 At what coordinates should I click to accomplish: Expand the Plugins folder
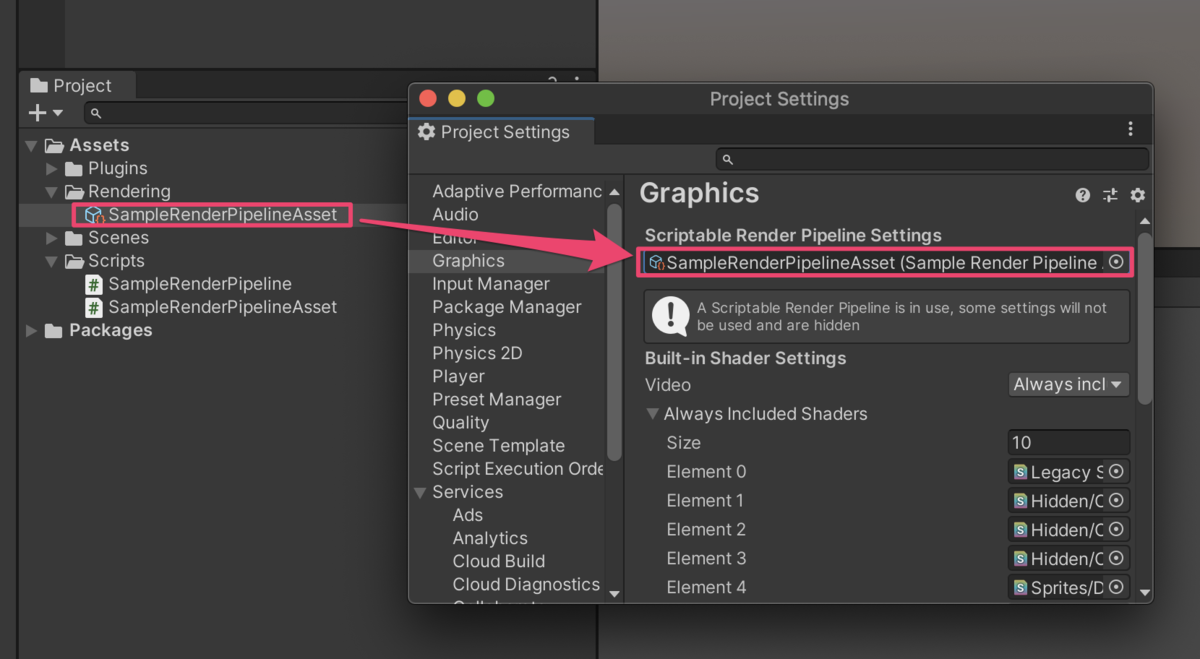(53, 169)
